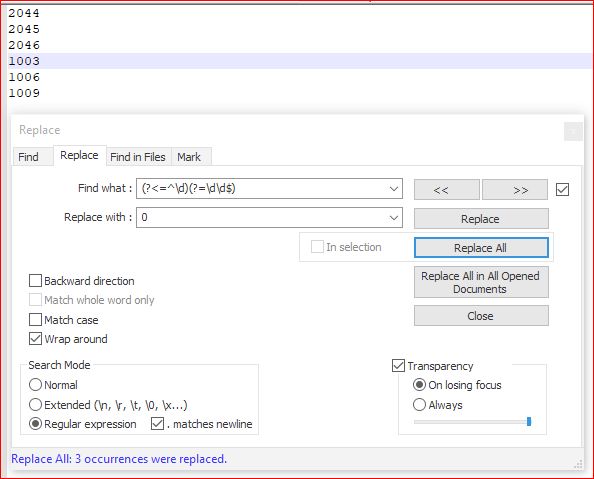Click the Replace button

[x=481, y=219]
